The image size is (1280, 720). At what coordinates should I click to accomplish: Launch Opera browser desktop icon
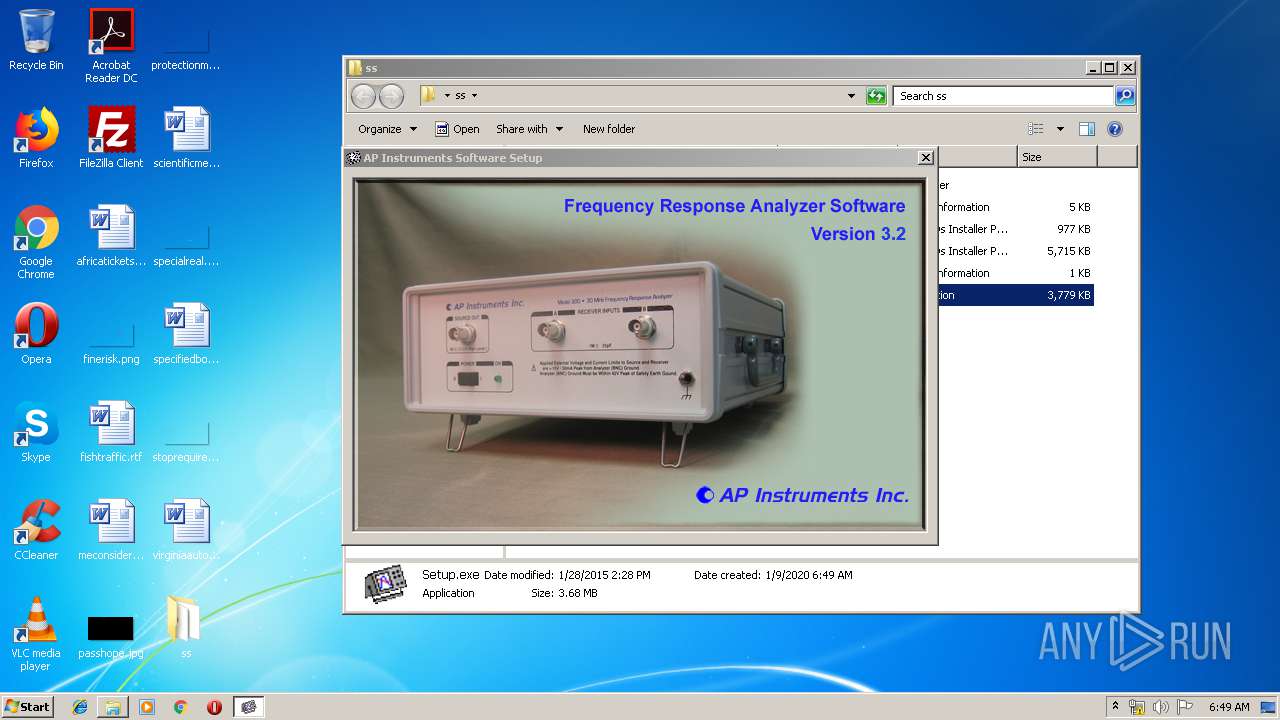coord(36,334)
